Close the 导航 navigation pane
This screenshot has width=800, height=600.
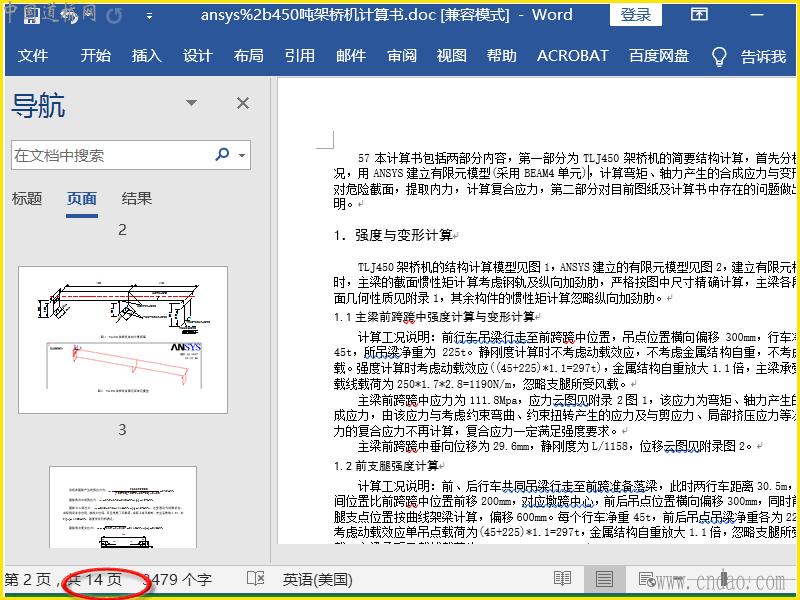243,103
